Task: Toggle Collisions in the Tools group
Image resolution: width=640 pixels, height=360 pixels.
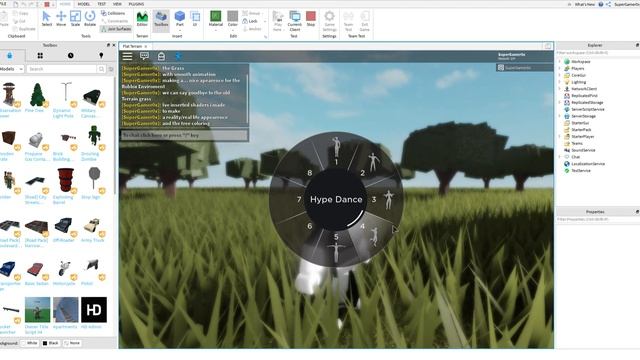Action: [x=113, y=13]
